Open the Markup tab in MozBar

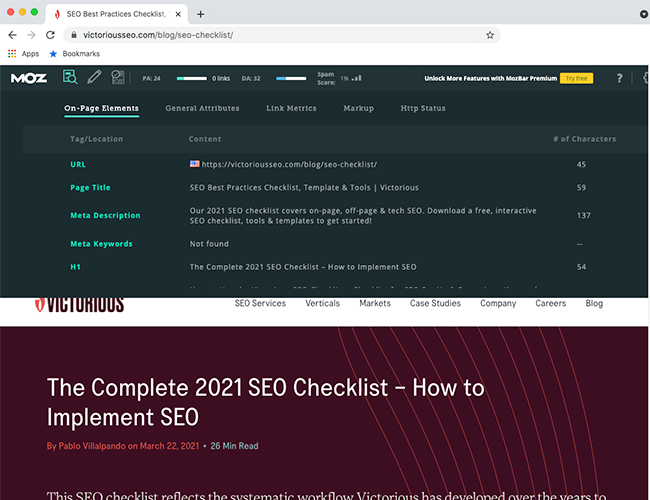point(358,108)
